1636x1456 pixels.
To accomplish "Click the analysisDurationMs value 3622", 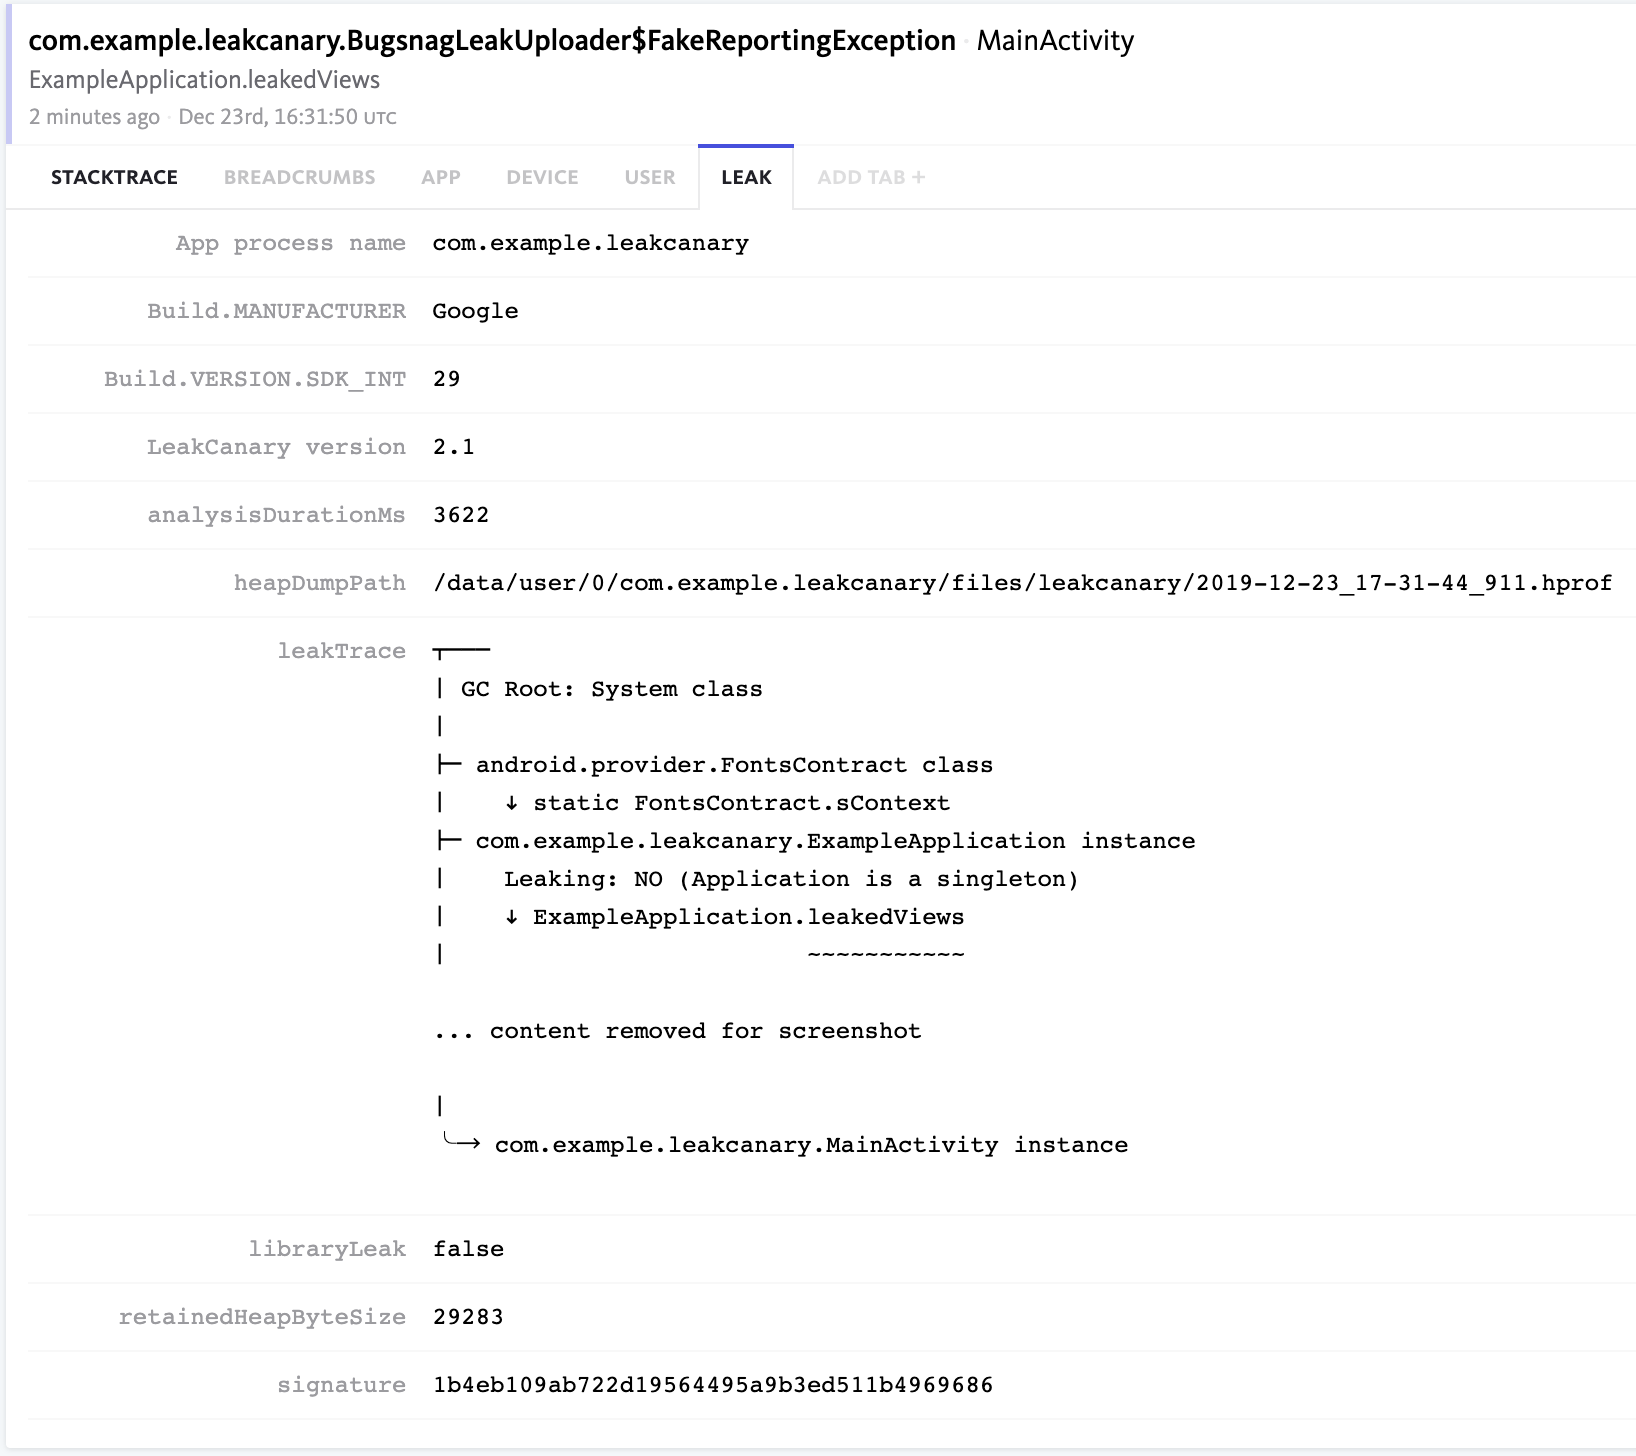I will [x=461, y=515].
